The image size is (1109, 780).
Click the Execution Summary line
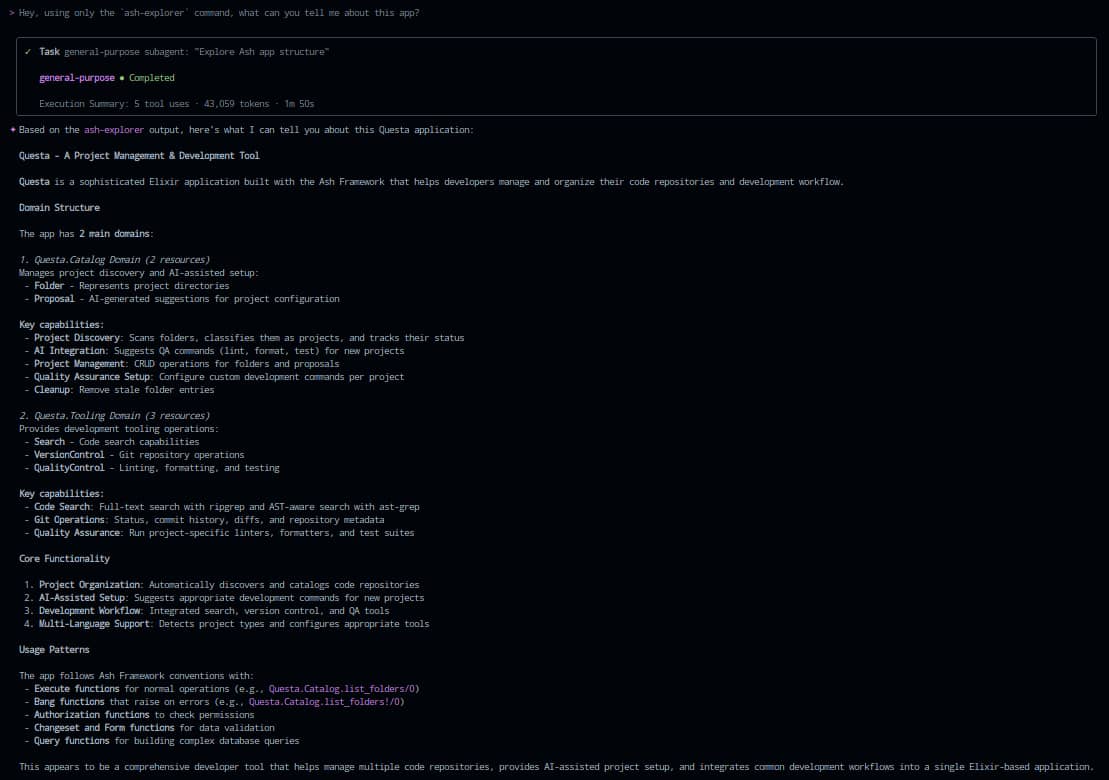tap(177, 104)
